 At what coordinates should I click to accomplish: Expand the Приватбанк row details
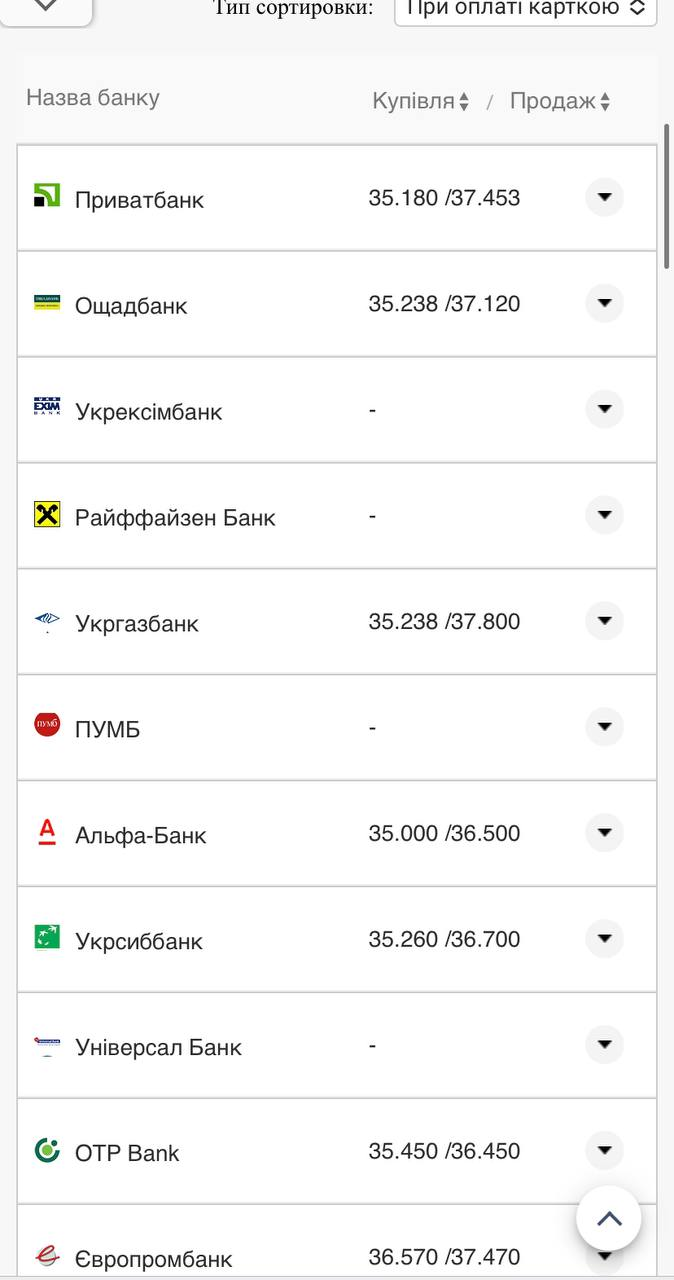tap(604, 197)
